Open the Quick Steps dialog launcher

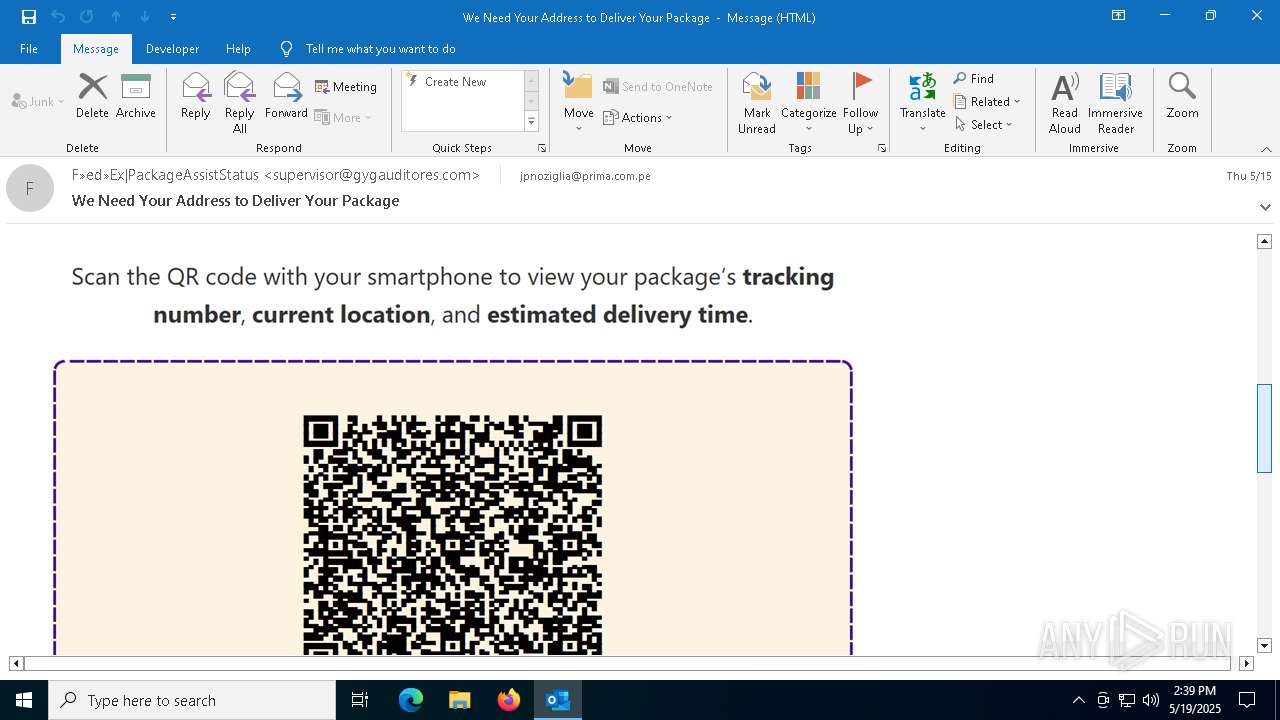[x=542, y=148]
